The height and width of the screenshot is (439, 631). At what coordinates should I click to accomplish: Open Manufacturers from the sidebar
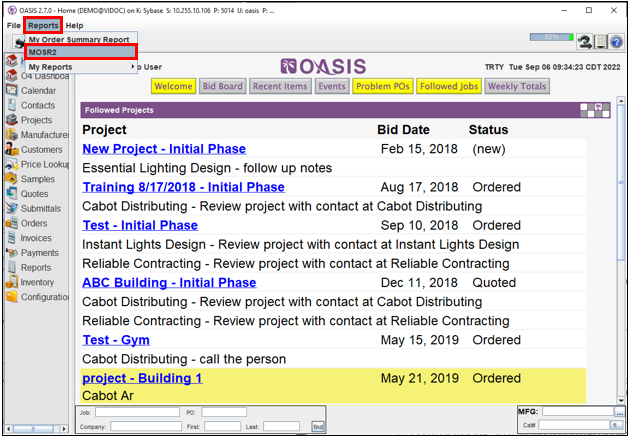37,135
